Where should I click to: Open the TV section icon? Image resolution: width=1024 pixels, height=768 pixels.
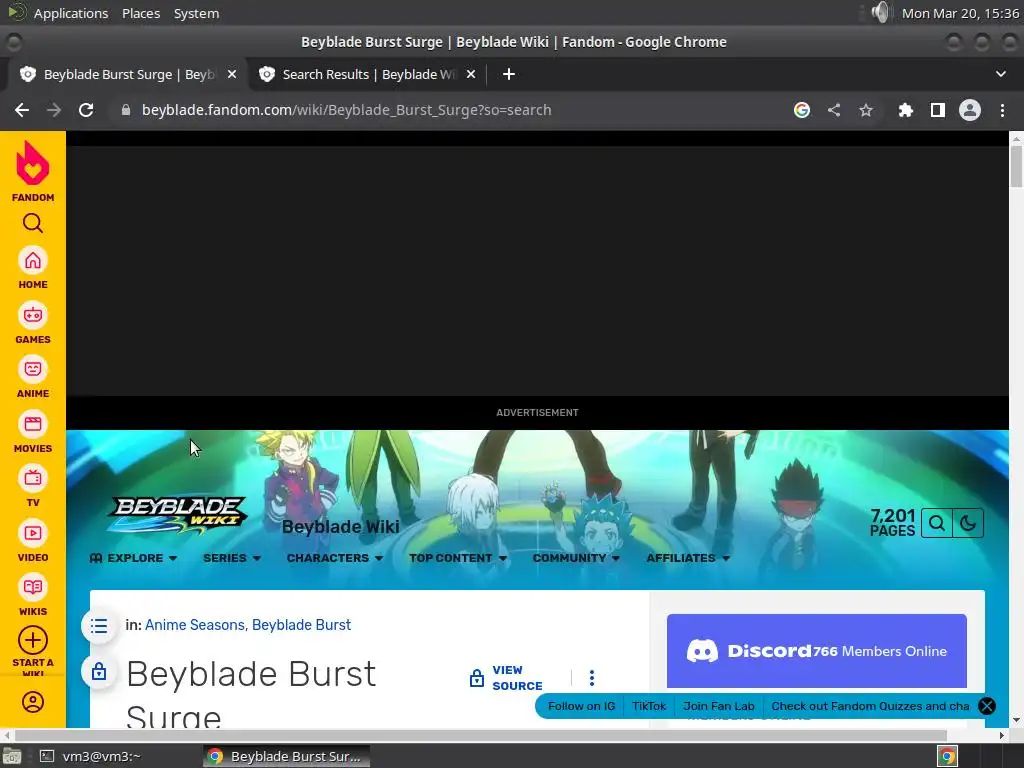(33, 486)
